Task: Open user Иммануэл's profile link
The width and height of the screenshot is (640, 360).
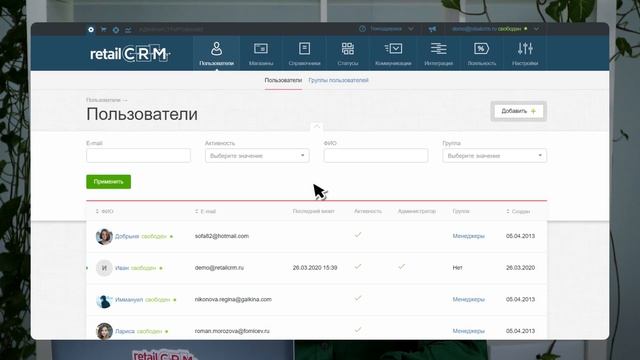Action: [129, 300]
